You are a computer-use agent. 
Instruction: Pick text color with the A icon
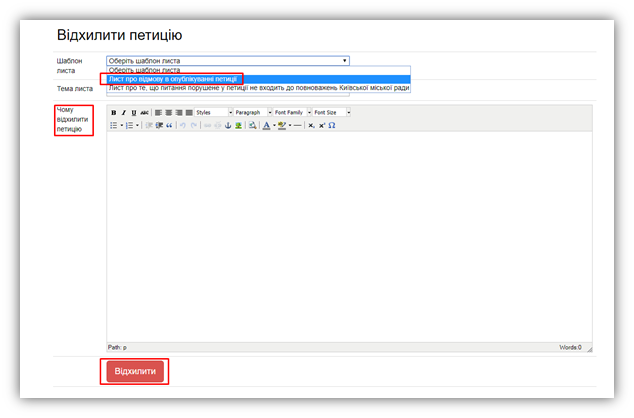tap(267, 126)
